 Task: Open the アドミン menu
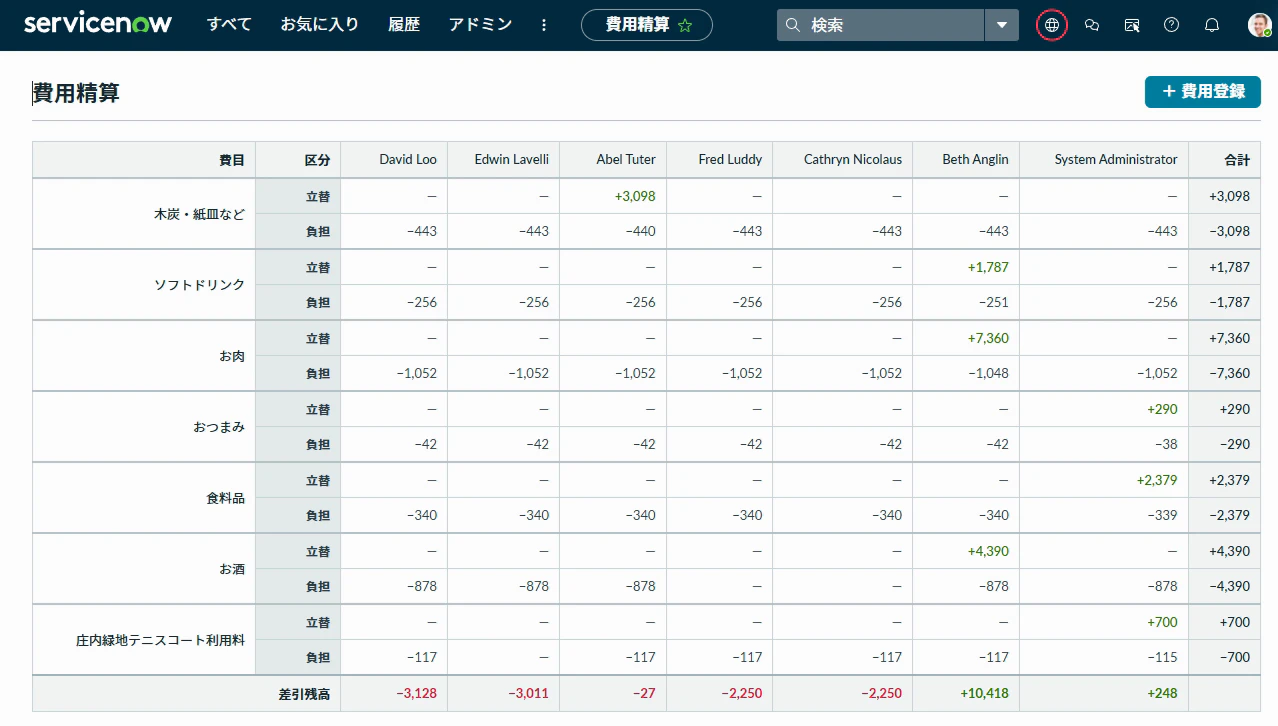(x=480, y=25)
